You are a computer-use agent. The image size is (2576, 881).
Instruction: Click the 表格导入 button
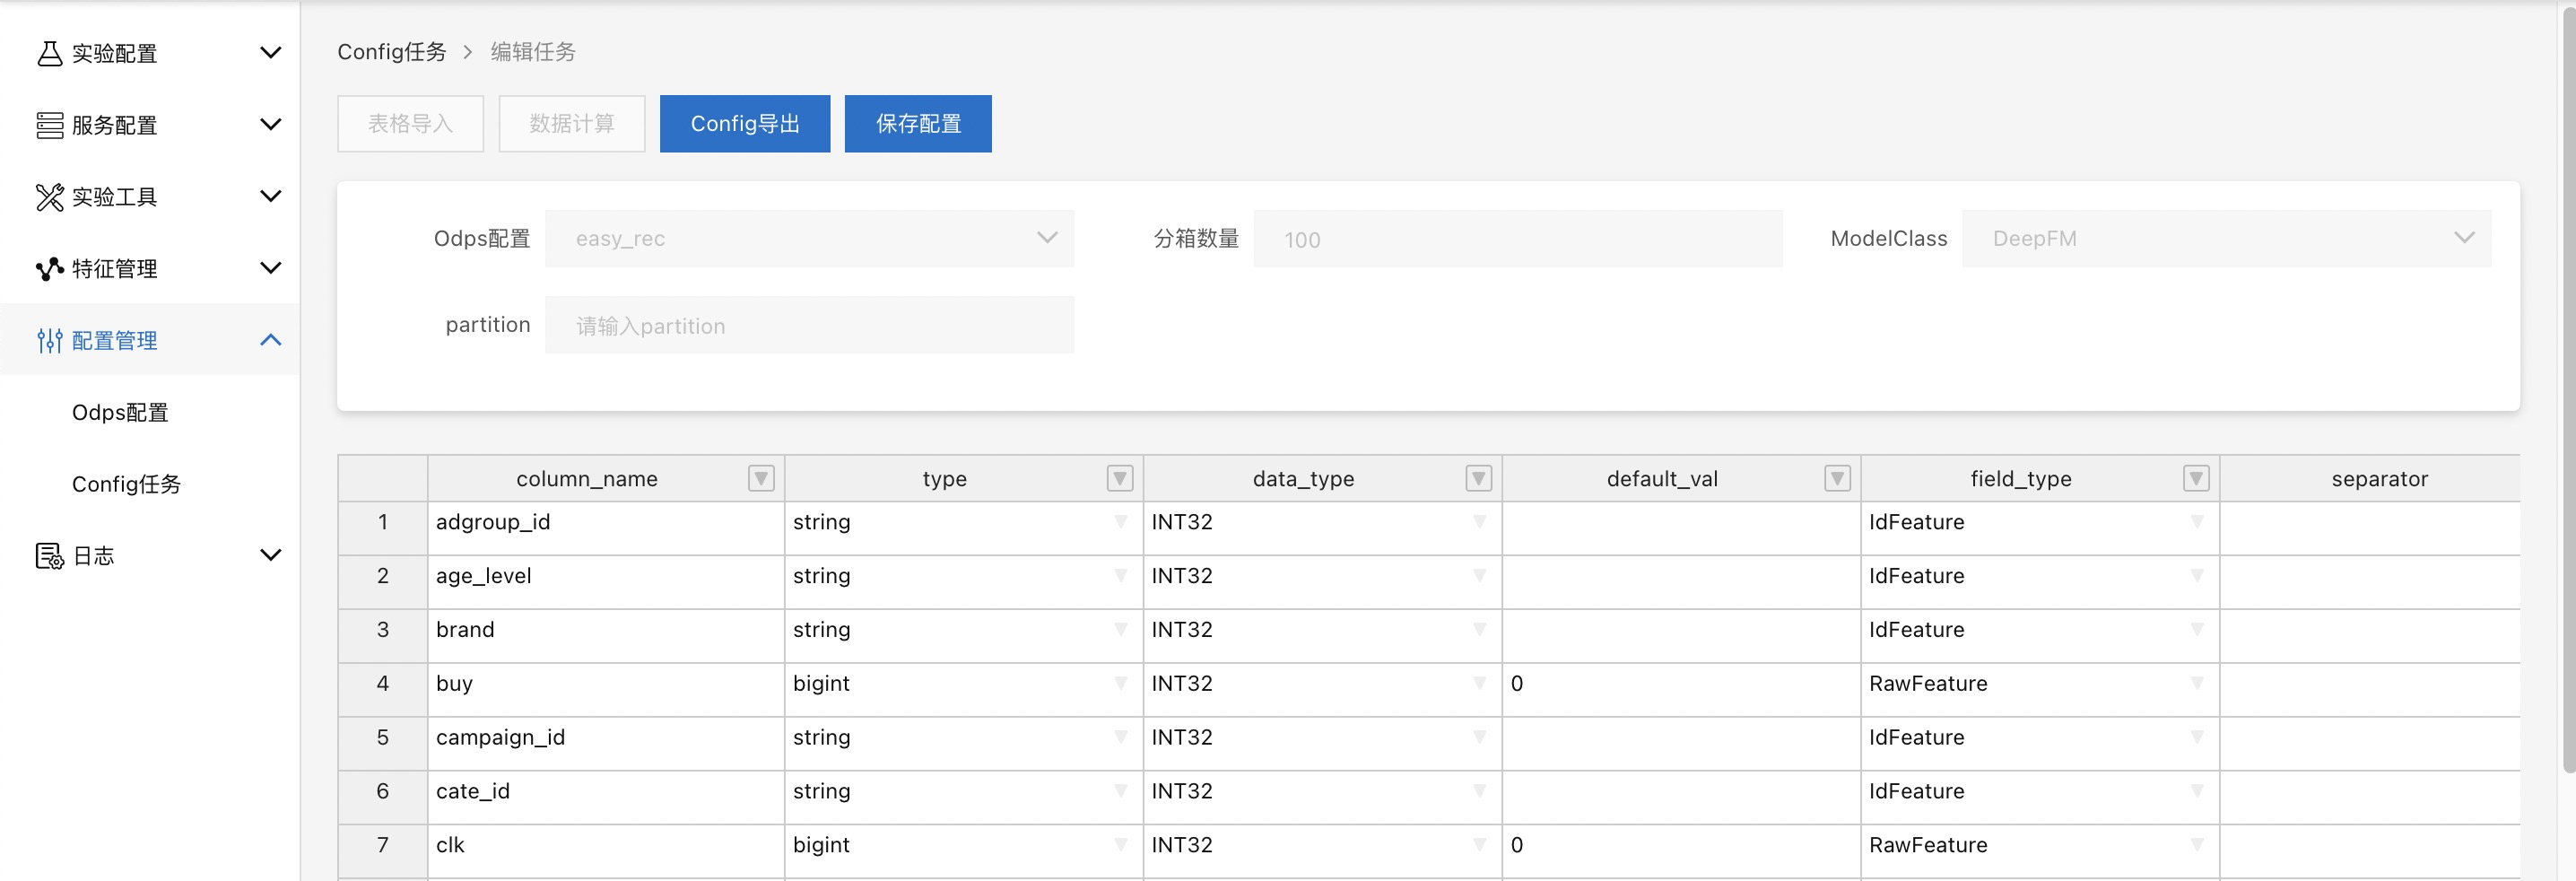pos(410,124)
